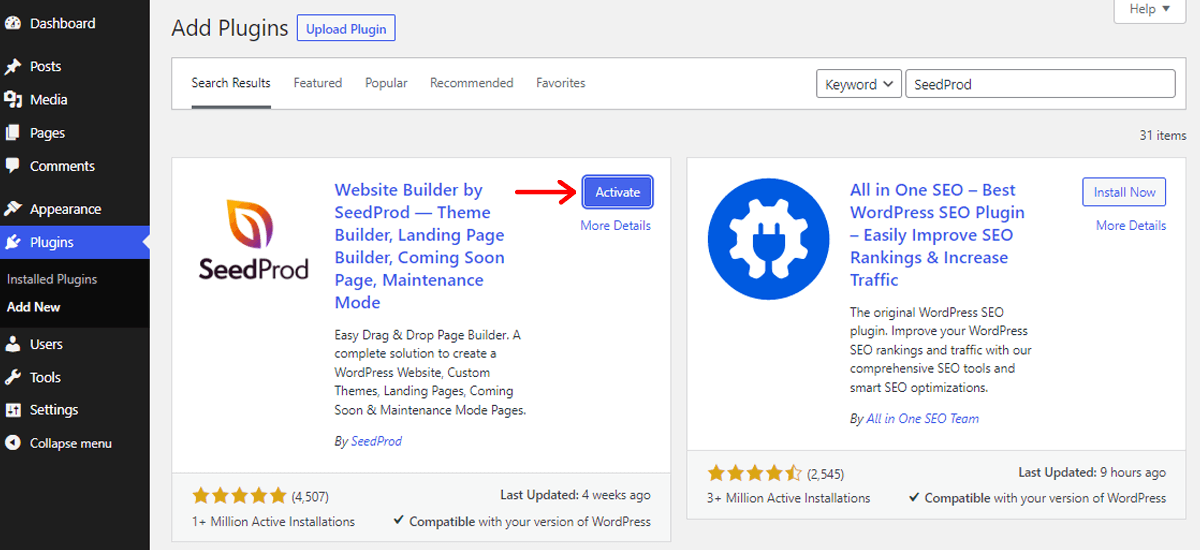Switch to Popular tab
1200x550 pixels.
click(x=386, y=83)
